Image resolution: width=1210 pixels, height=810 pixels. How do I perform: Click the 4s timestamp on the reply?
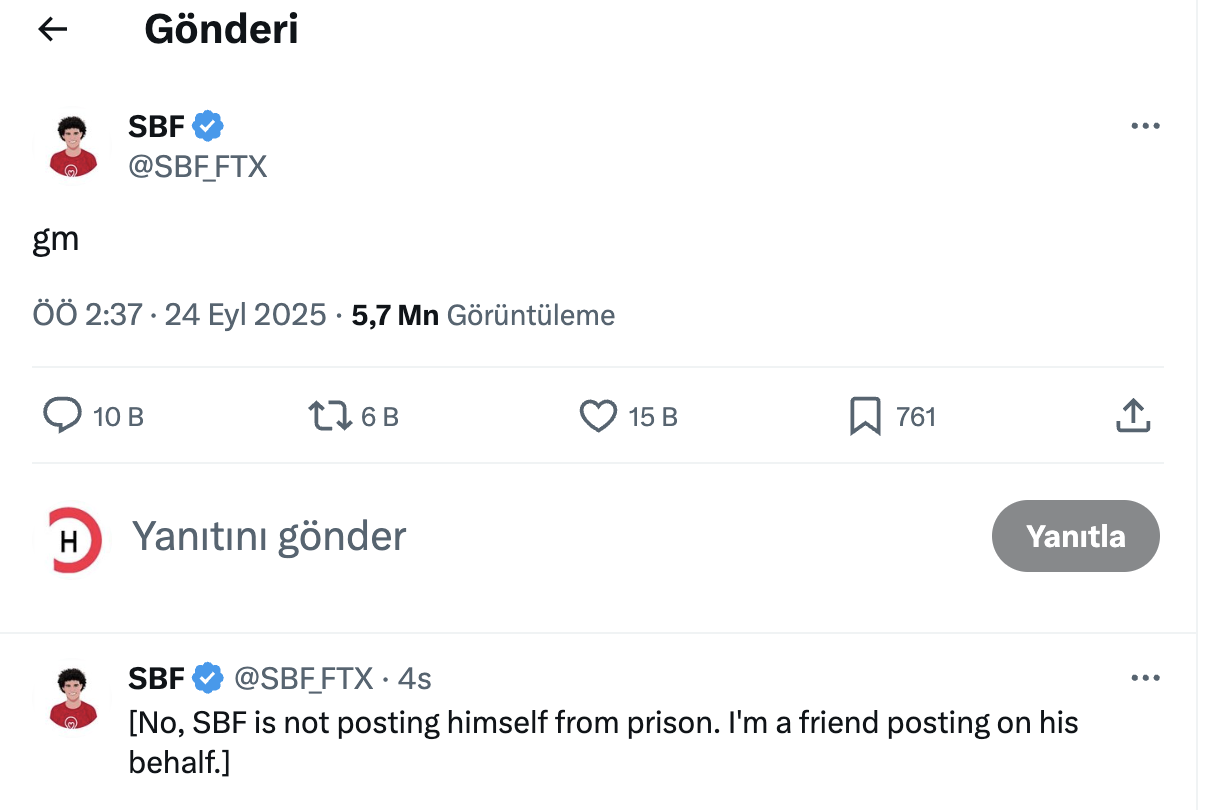[414, 679]
